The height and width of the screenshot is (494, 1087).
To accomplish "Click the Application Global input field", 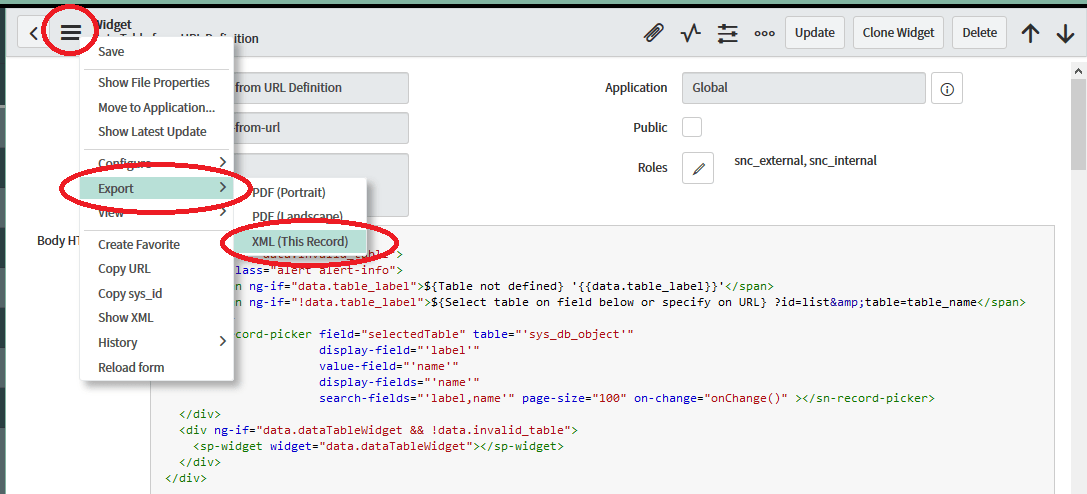I will pyautogui.click(x=803, y=88).
